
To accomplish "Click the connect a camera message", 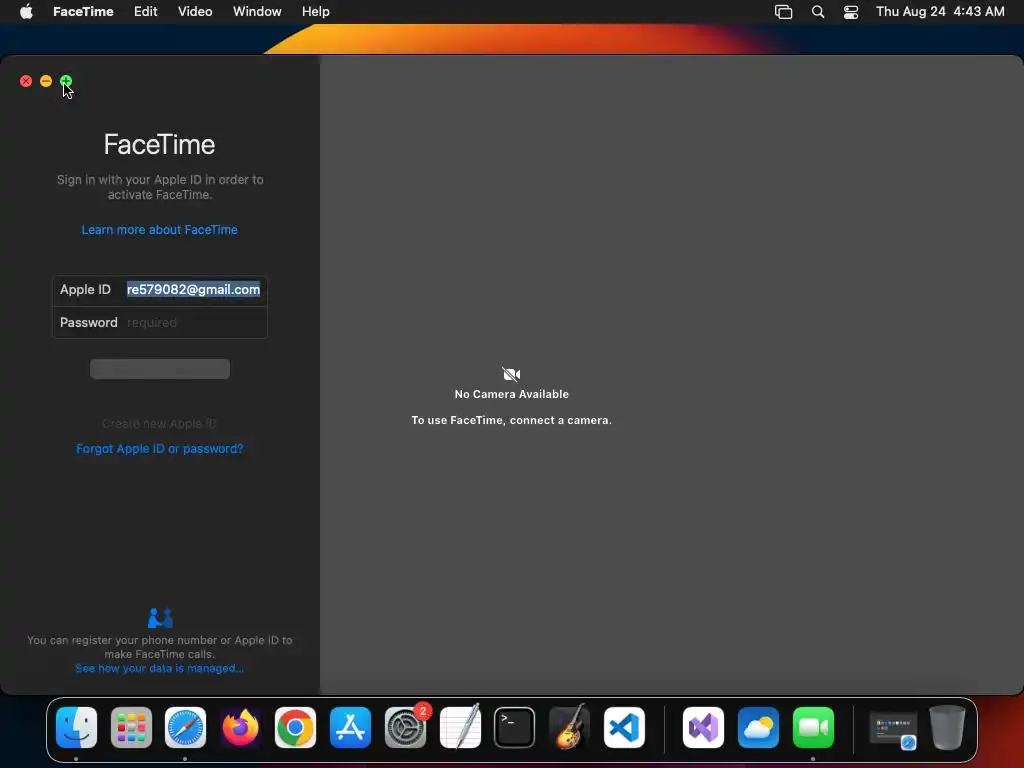I will tap(511, 420).
